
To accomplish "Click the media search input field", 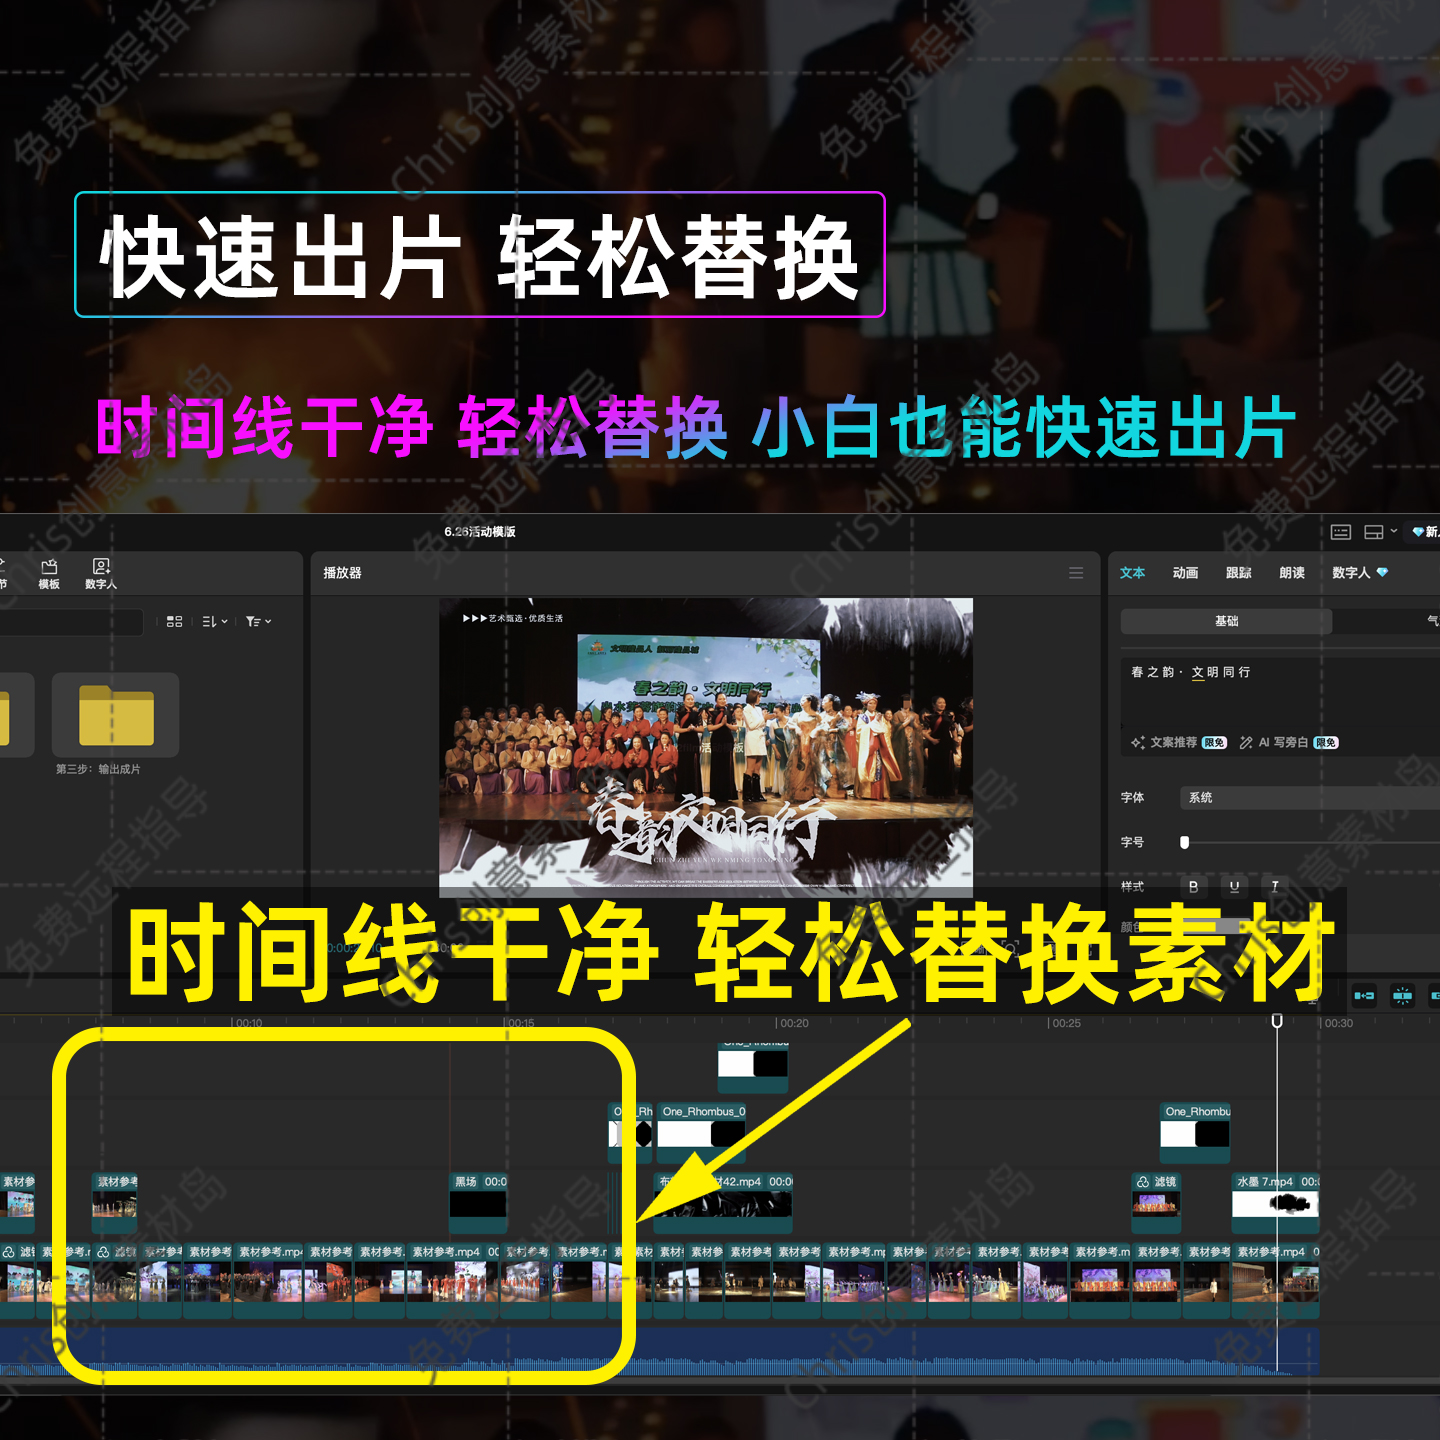I will 70,622.
